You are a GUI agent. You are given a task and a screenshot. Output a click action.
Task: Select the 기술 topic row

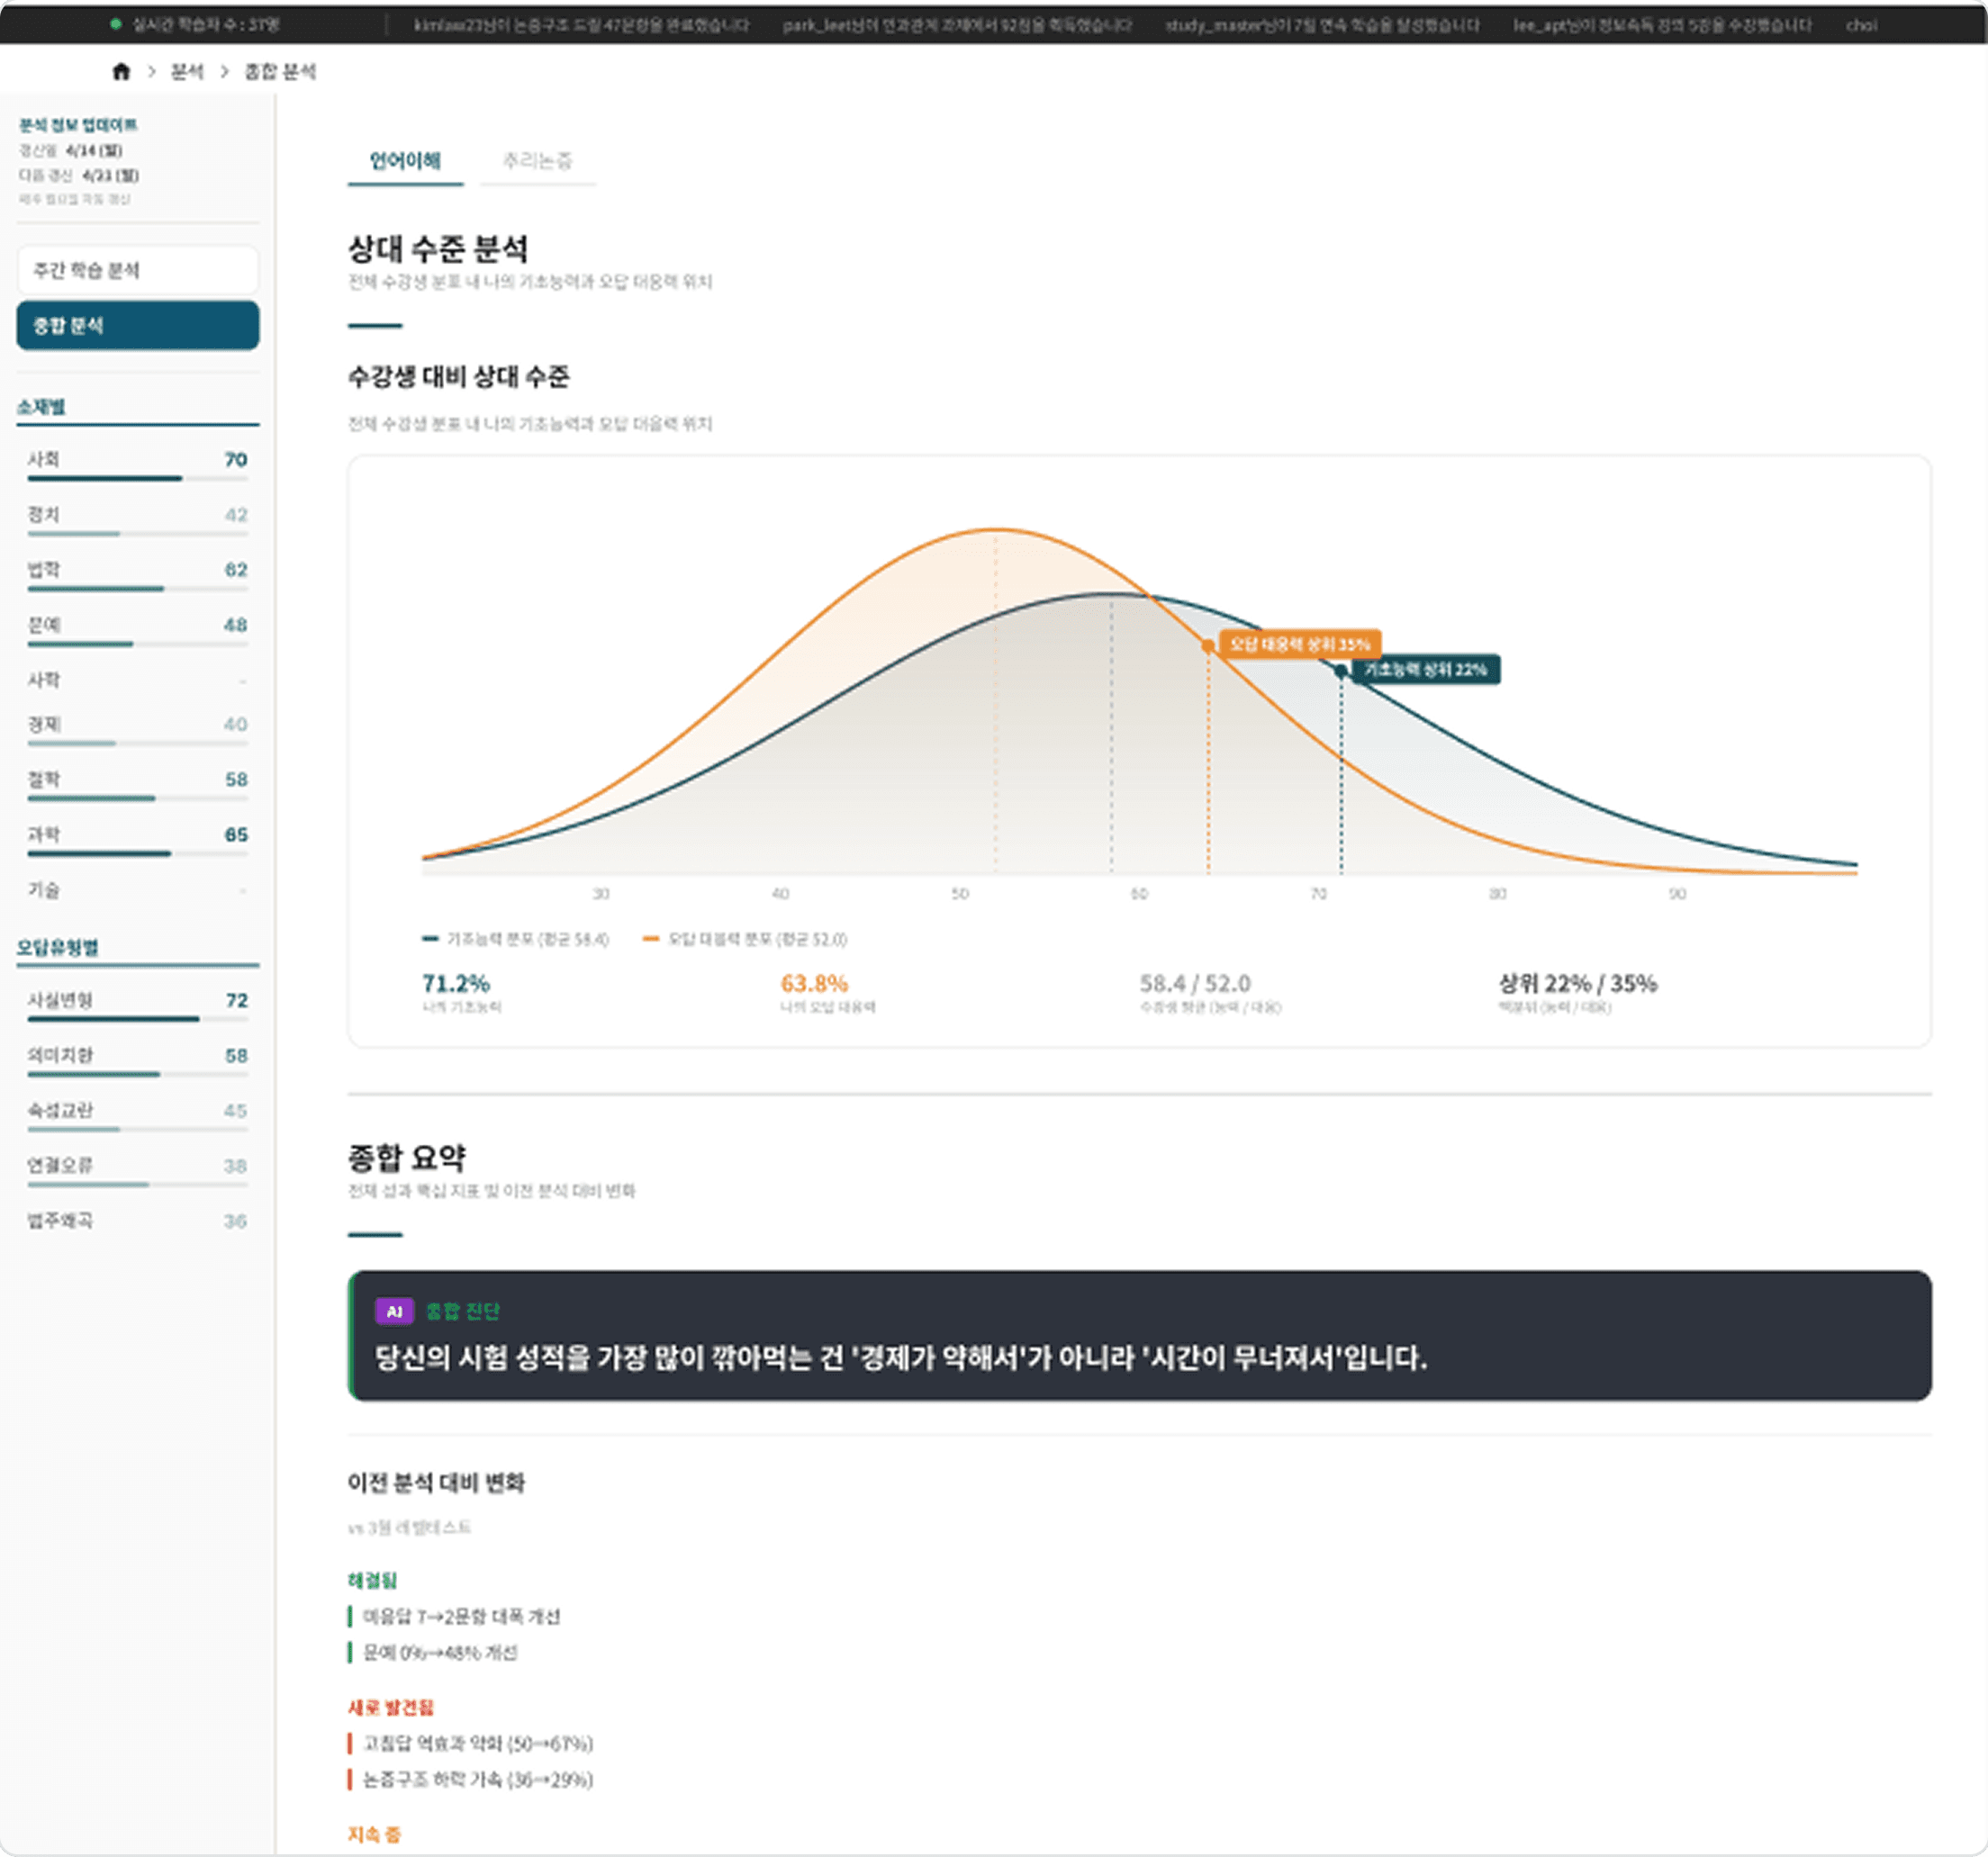[138, 890]
